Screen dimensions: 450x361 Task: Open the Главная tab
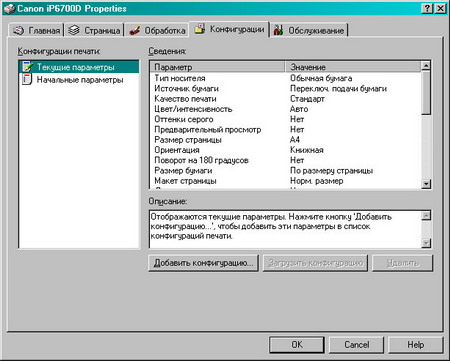[x=36, y=30]
